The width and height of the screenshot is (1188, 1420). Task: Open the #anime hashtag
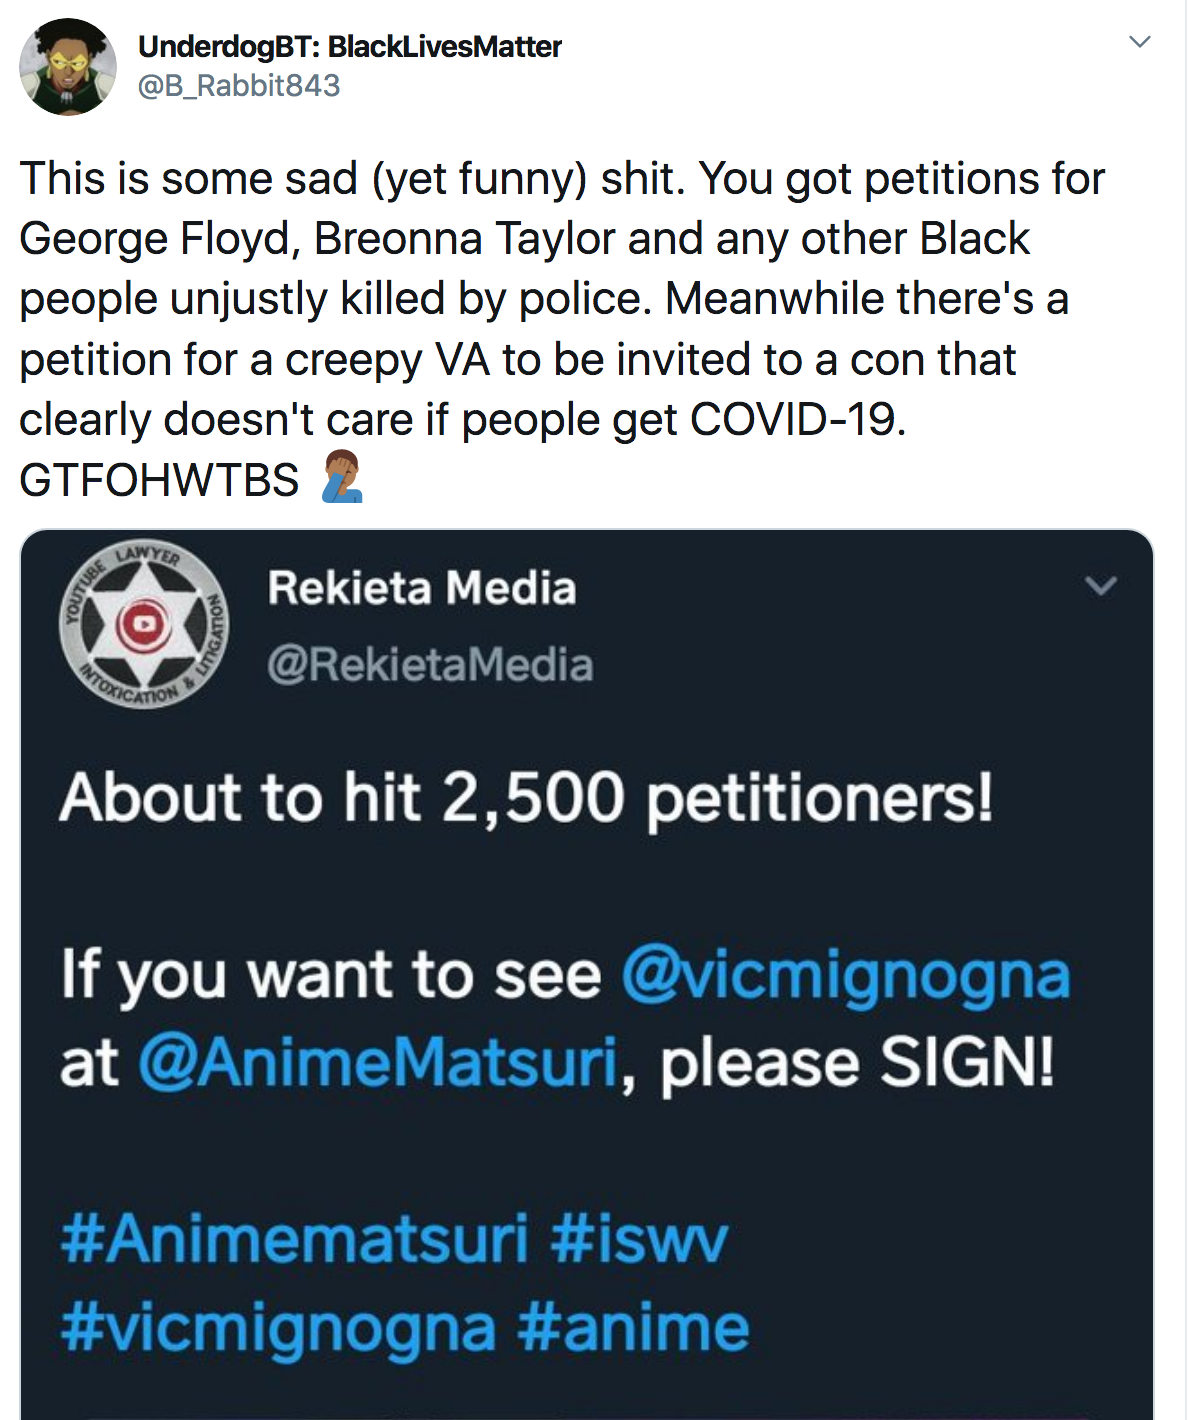(633, 1328)
